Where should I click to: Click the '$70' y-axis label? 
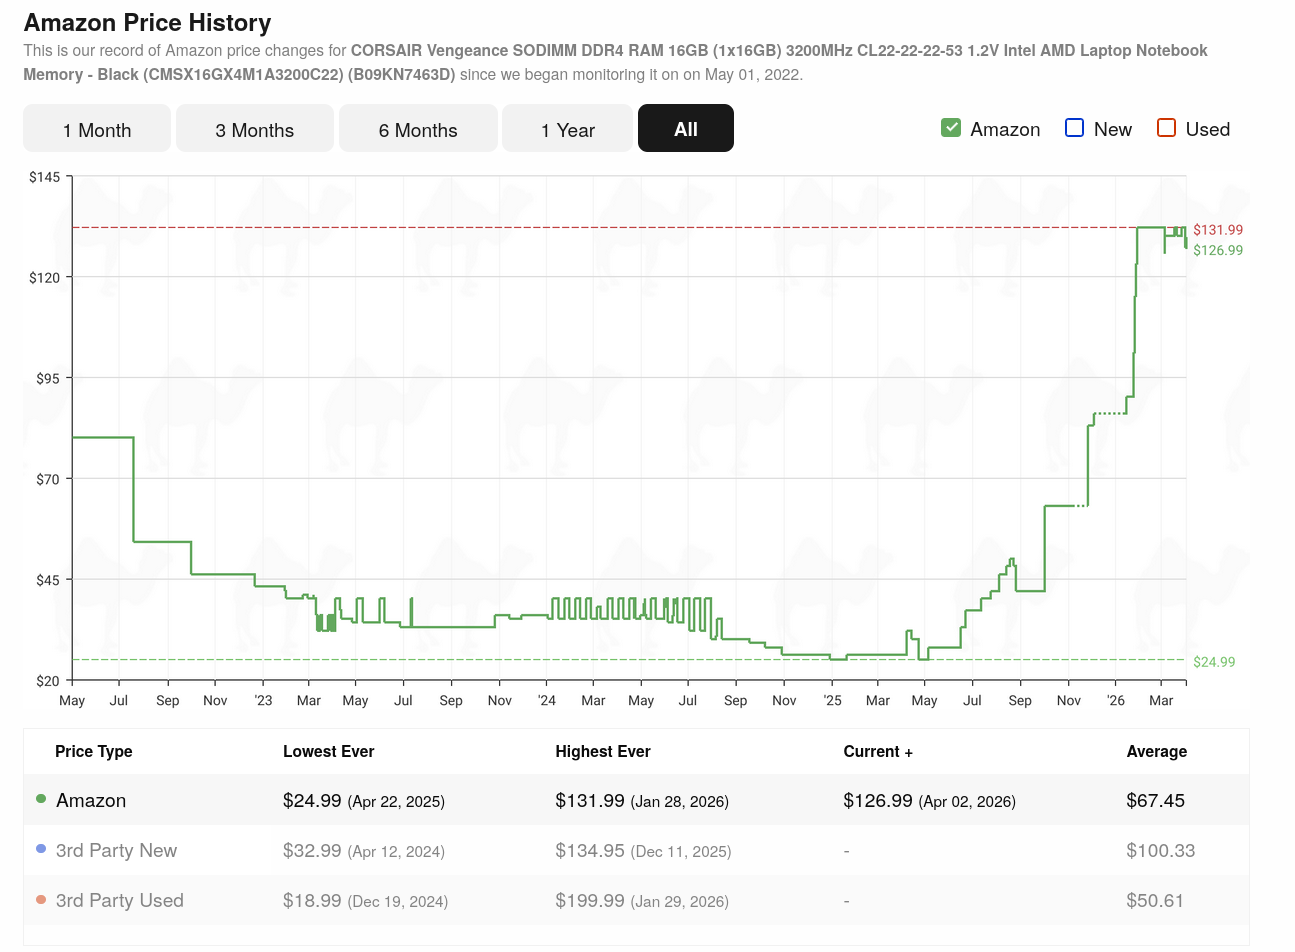(x=48, y=479)
